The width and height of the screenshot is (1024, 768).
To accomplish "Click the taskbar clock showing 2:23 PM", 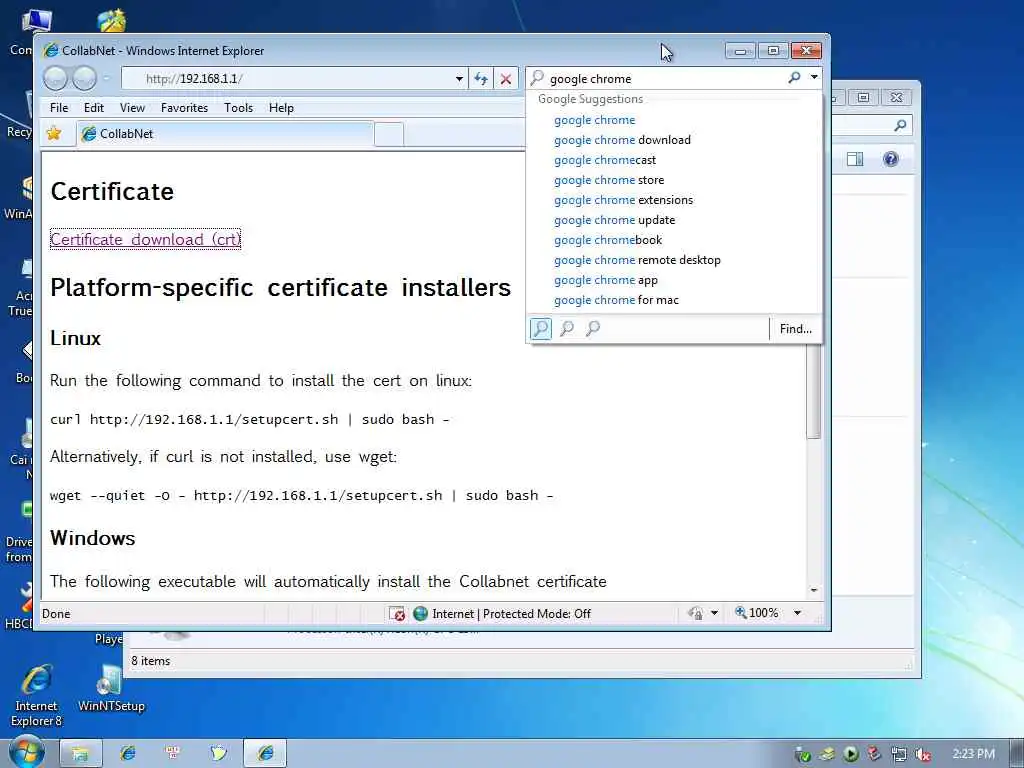I will (973, 754).
